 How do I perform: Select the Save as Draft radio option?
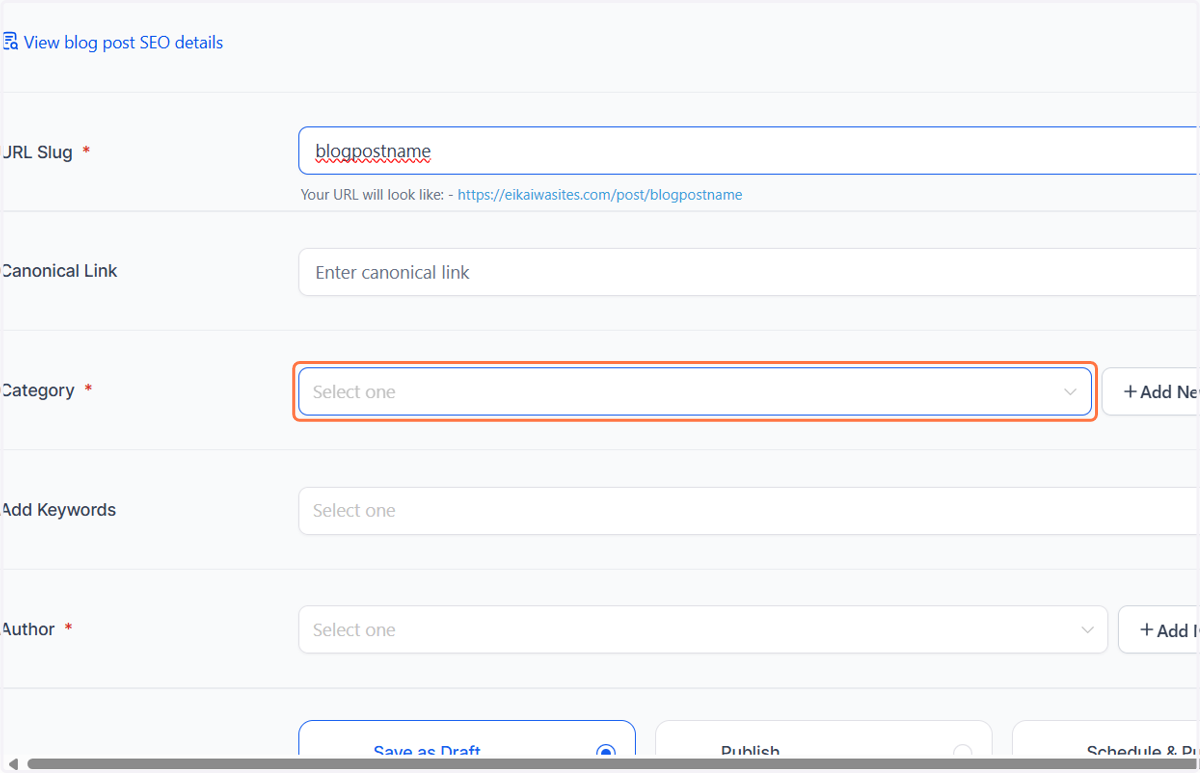[605, 752]
